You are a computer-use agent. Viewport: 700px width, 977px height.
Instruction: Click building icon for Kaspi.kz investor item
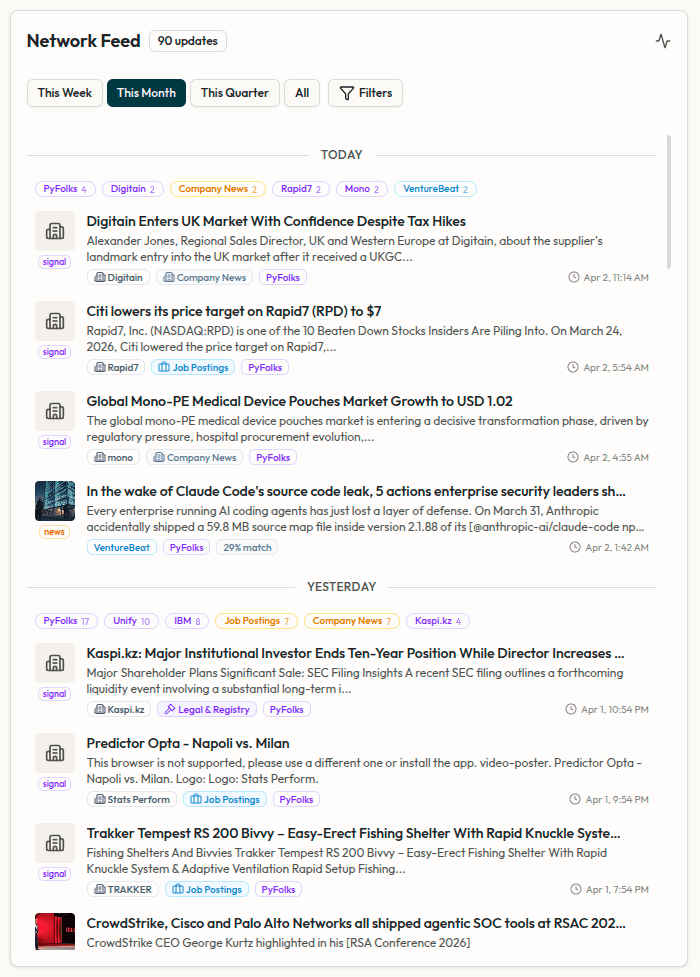coord(55,663)
